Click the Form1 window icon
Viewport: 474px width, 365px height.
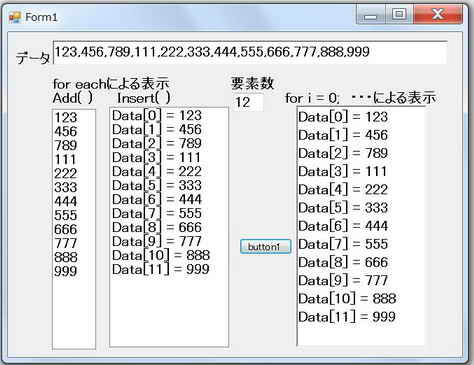click(x=15, y=17)
